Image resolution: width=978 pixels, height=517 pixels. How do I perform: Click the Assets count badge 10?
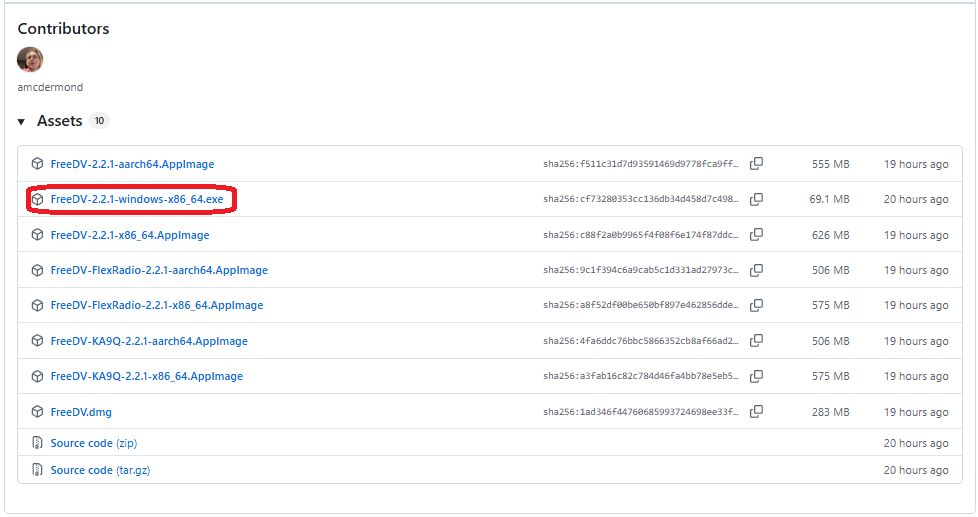click(99, 121)
